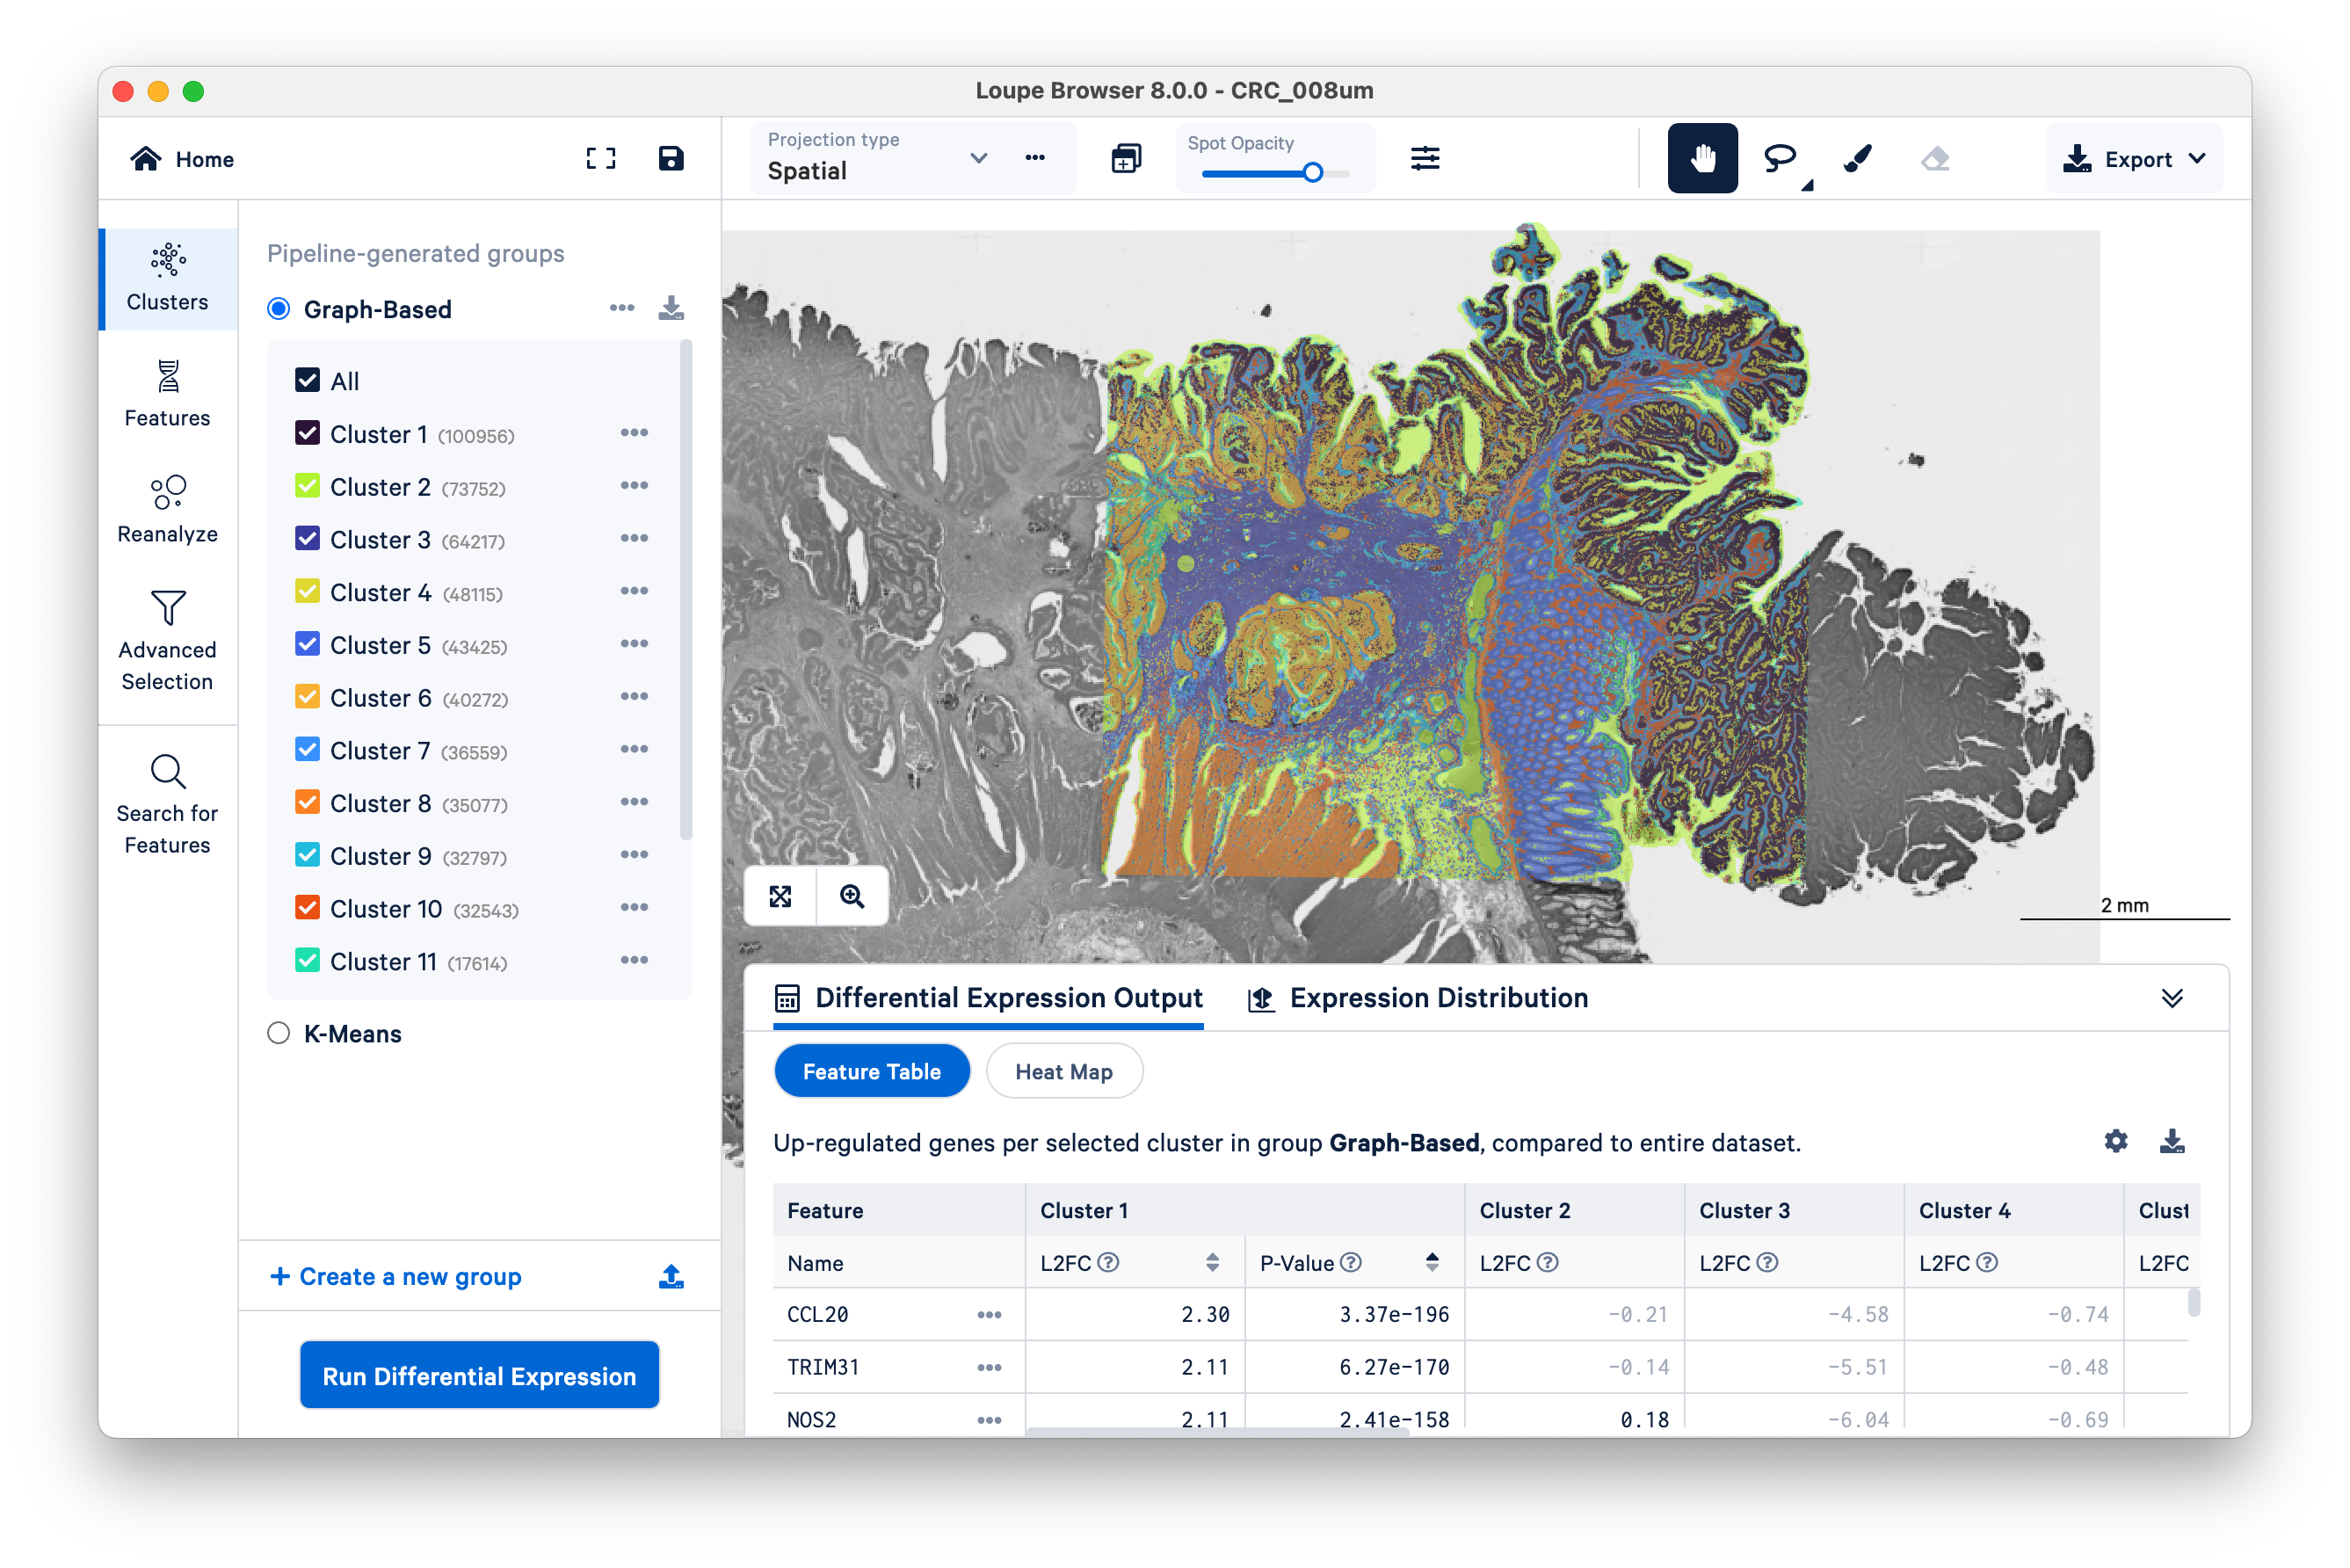The width and height of the screenshot is (2350, 1568).
Task: Open the view settings sliders icon
Action: (1425, 158)
